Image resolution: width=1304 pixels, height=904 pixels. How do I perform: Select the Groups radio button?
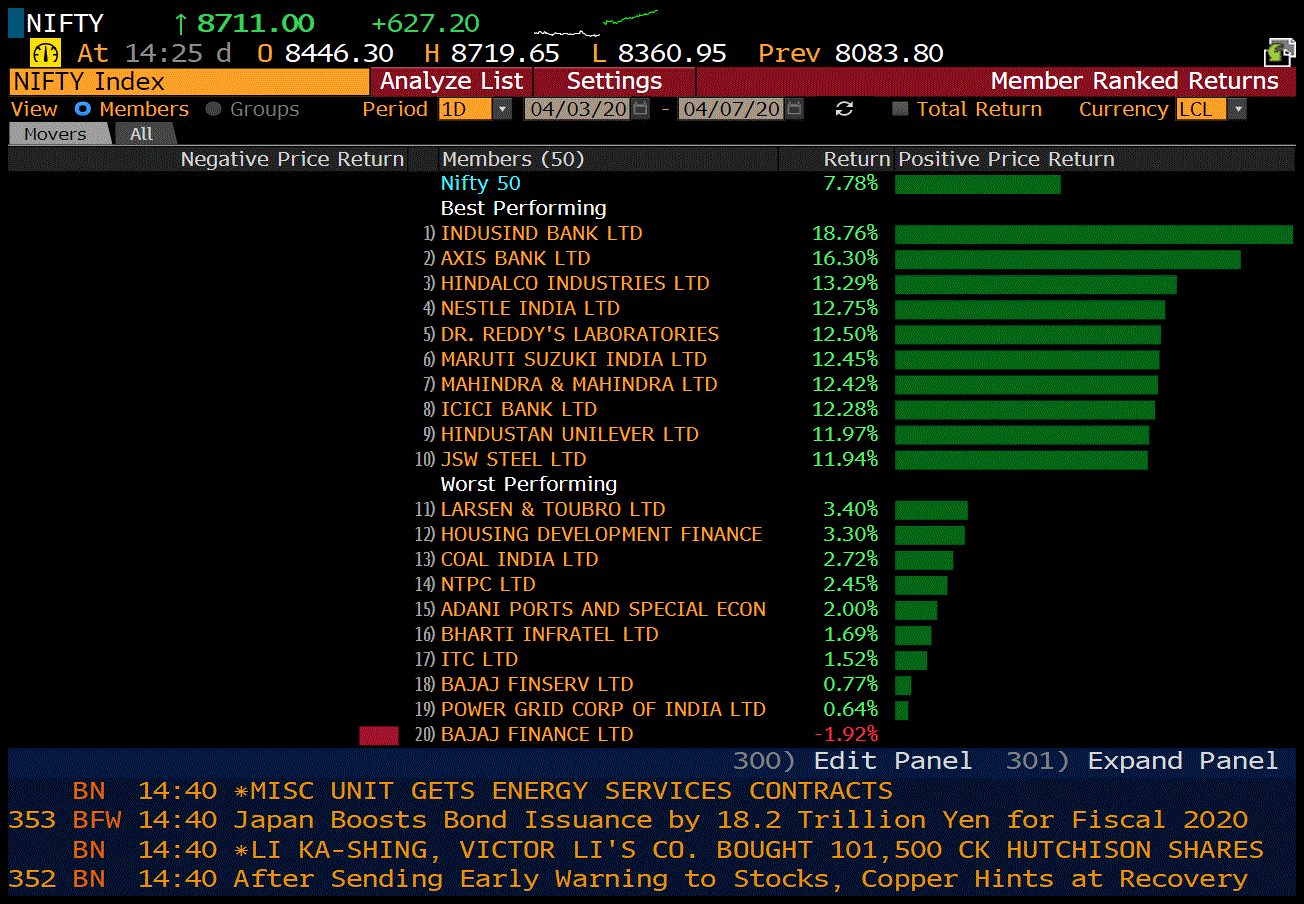pos(213,109)
